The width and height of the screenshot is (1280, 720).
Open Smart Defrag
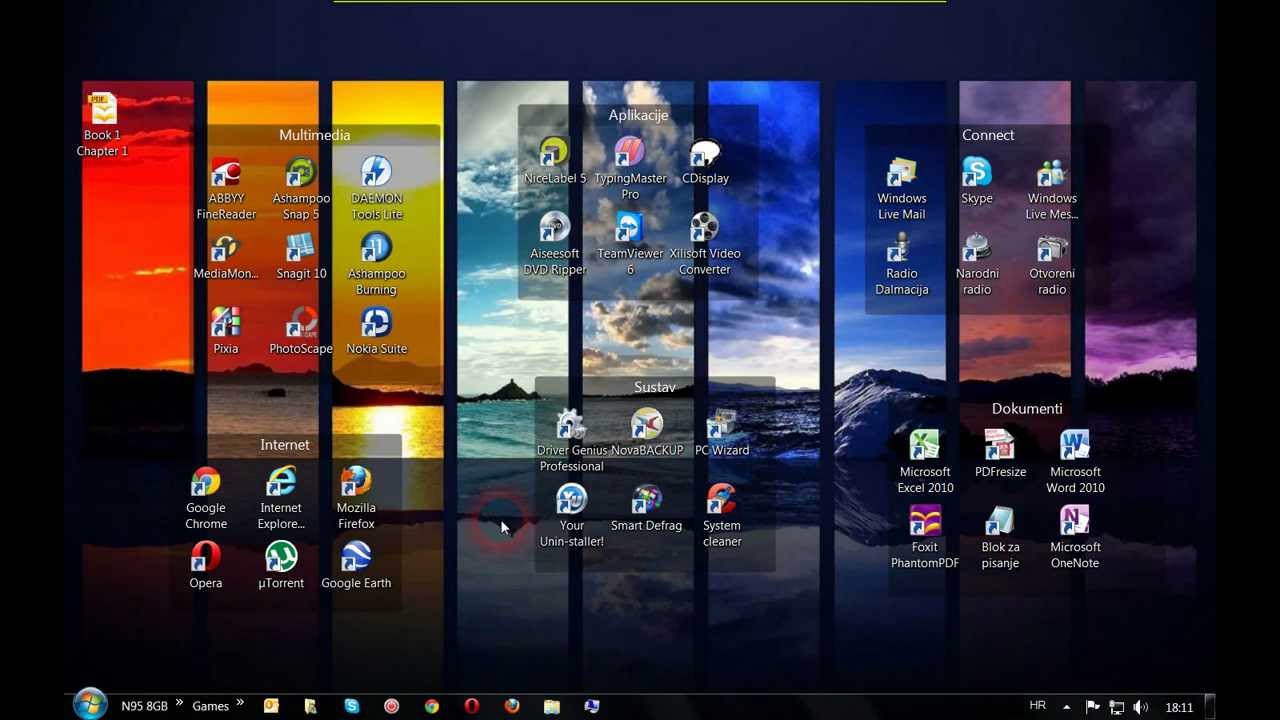(646, 508)
